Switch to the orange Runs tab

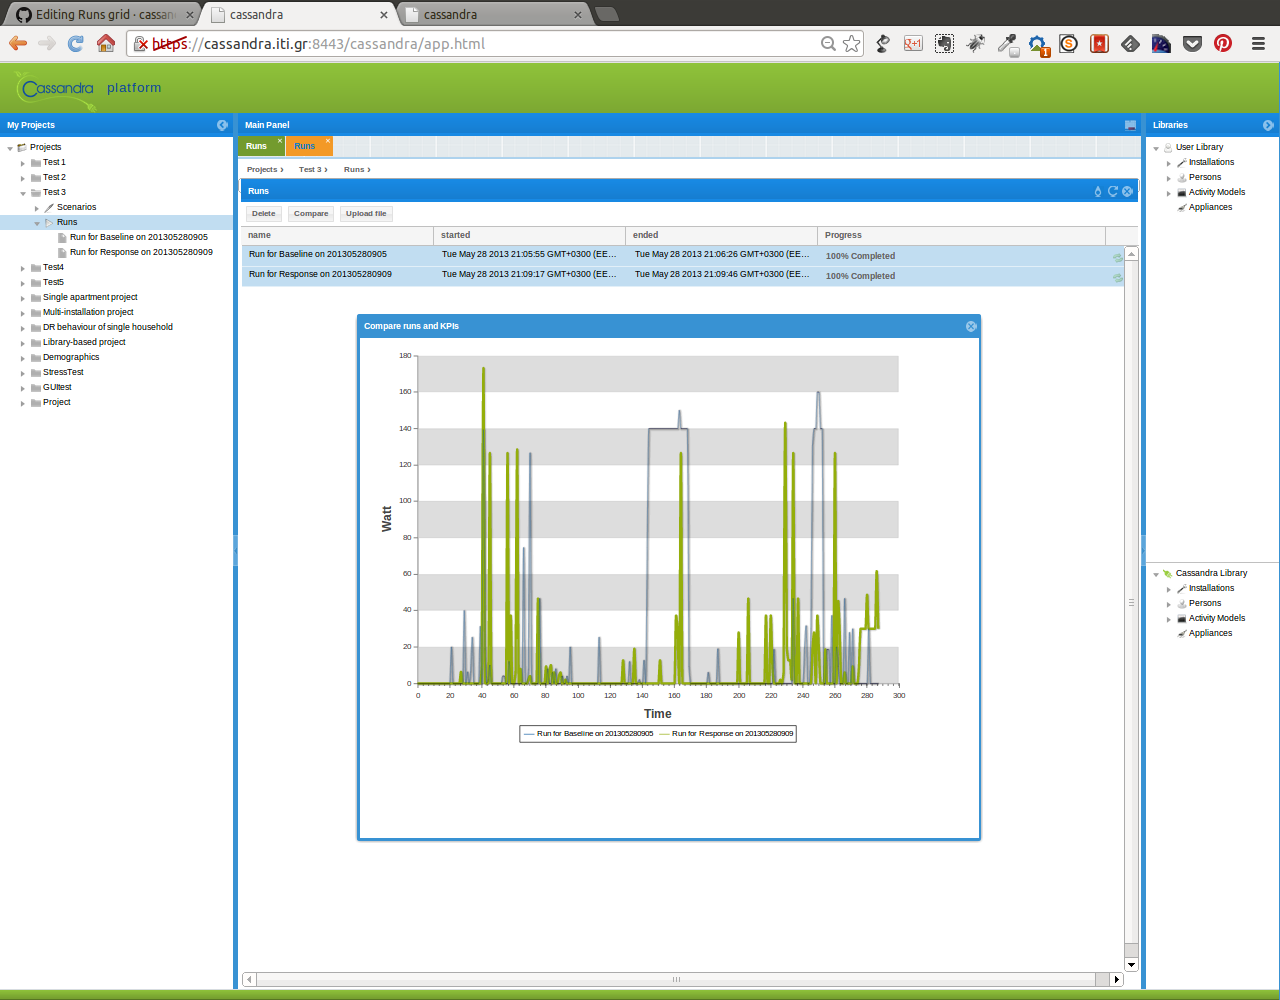(x=305, y=146)
